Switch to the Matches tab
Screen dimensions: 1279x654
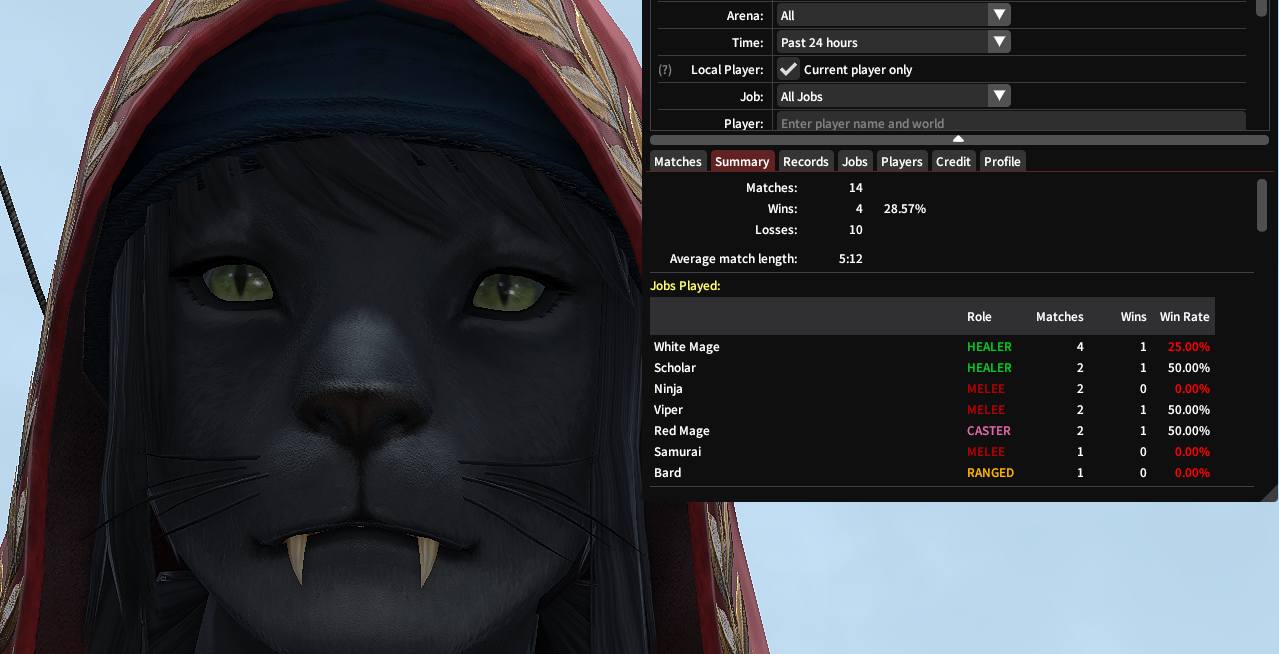(x=678, y=161)
